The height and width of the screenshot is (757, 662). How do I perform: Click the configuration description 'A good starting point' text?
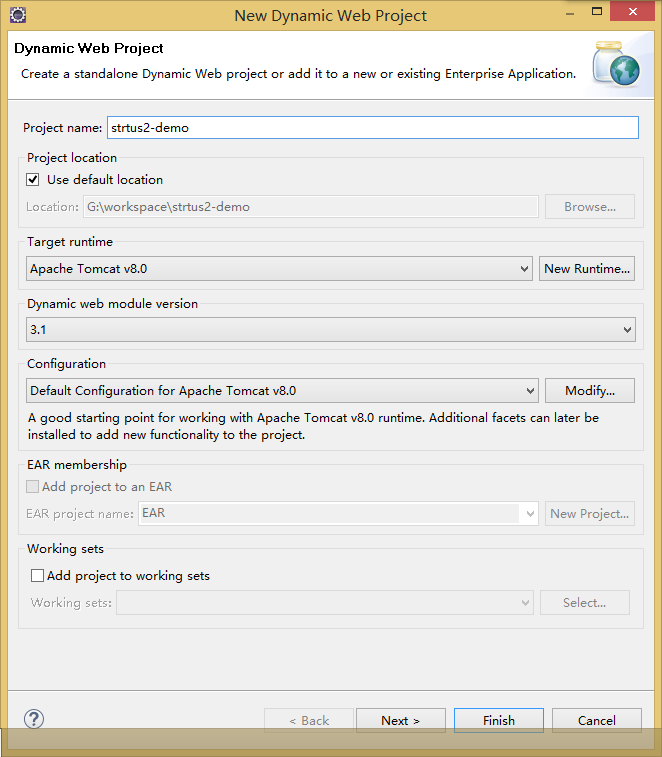(x=313, y=426)
